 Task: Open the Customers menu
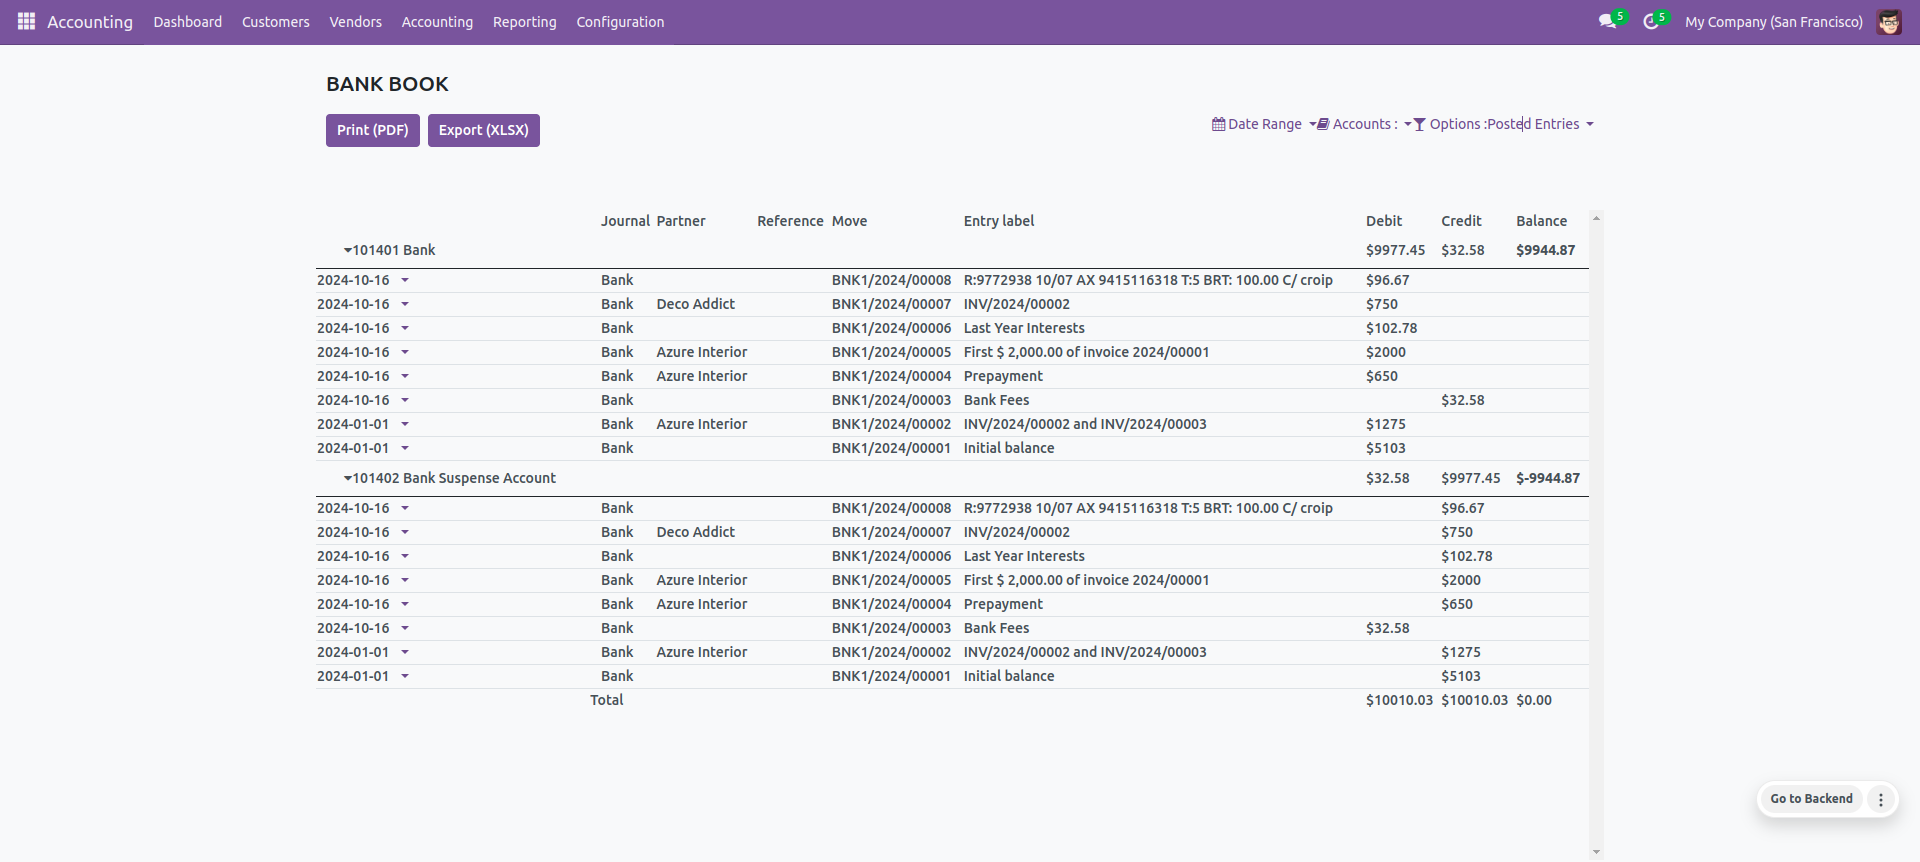(x=275, y=22)
